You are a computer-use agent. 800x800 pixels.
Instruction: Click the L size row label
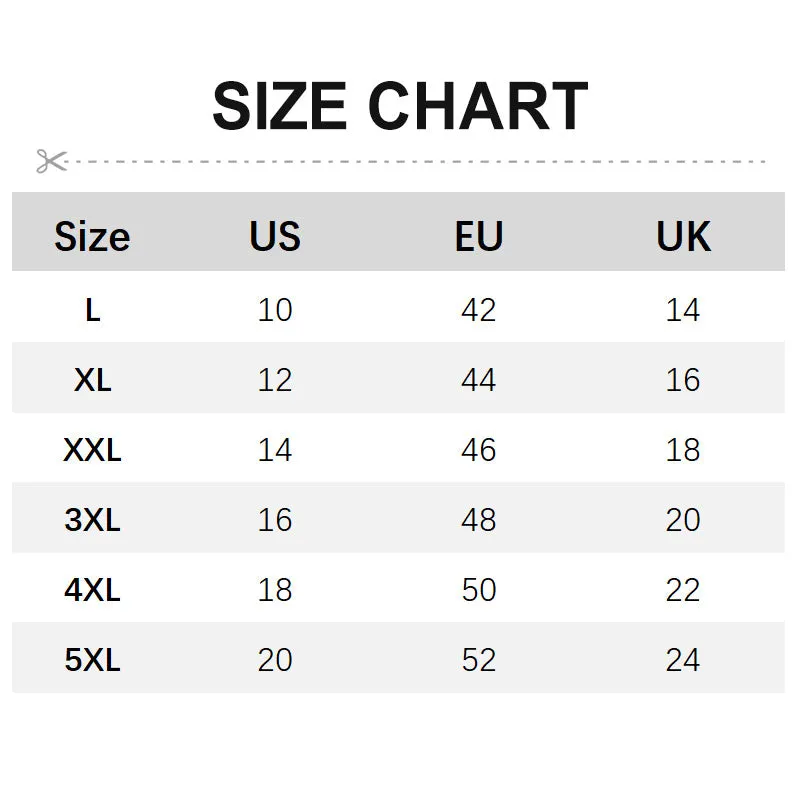[x=93, y=310]
